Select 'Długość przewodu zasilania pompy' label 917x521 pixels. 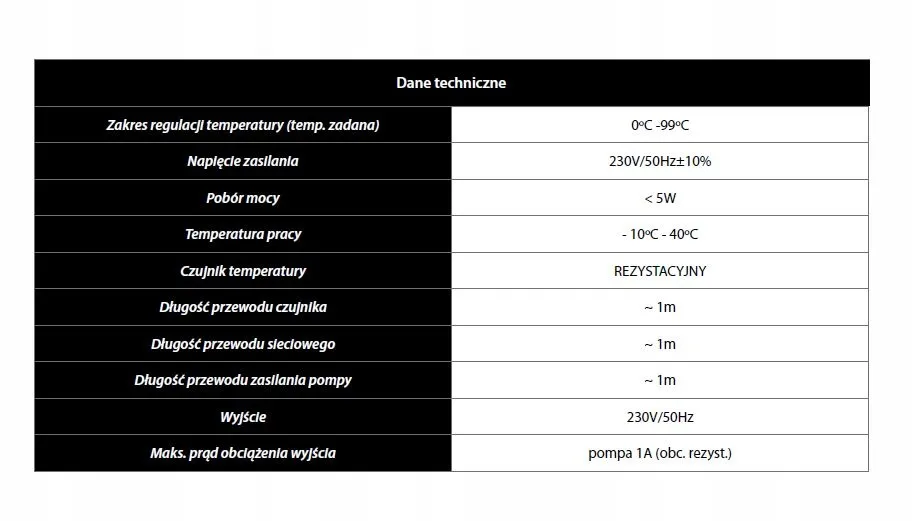coord(243,380)
